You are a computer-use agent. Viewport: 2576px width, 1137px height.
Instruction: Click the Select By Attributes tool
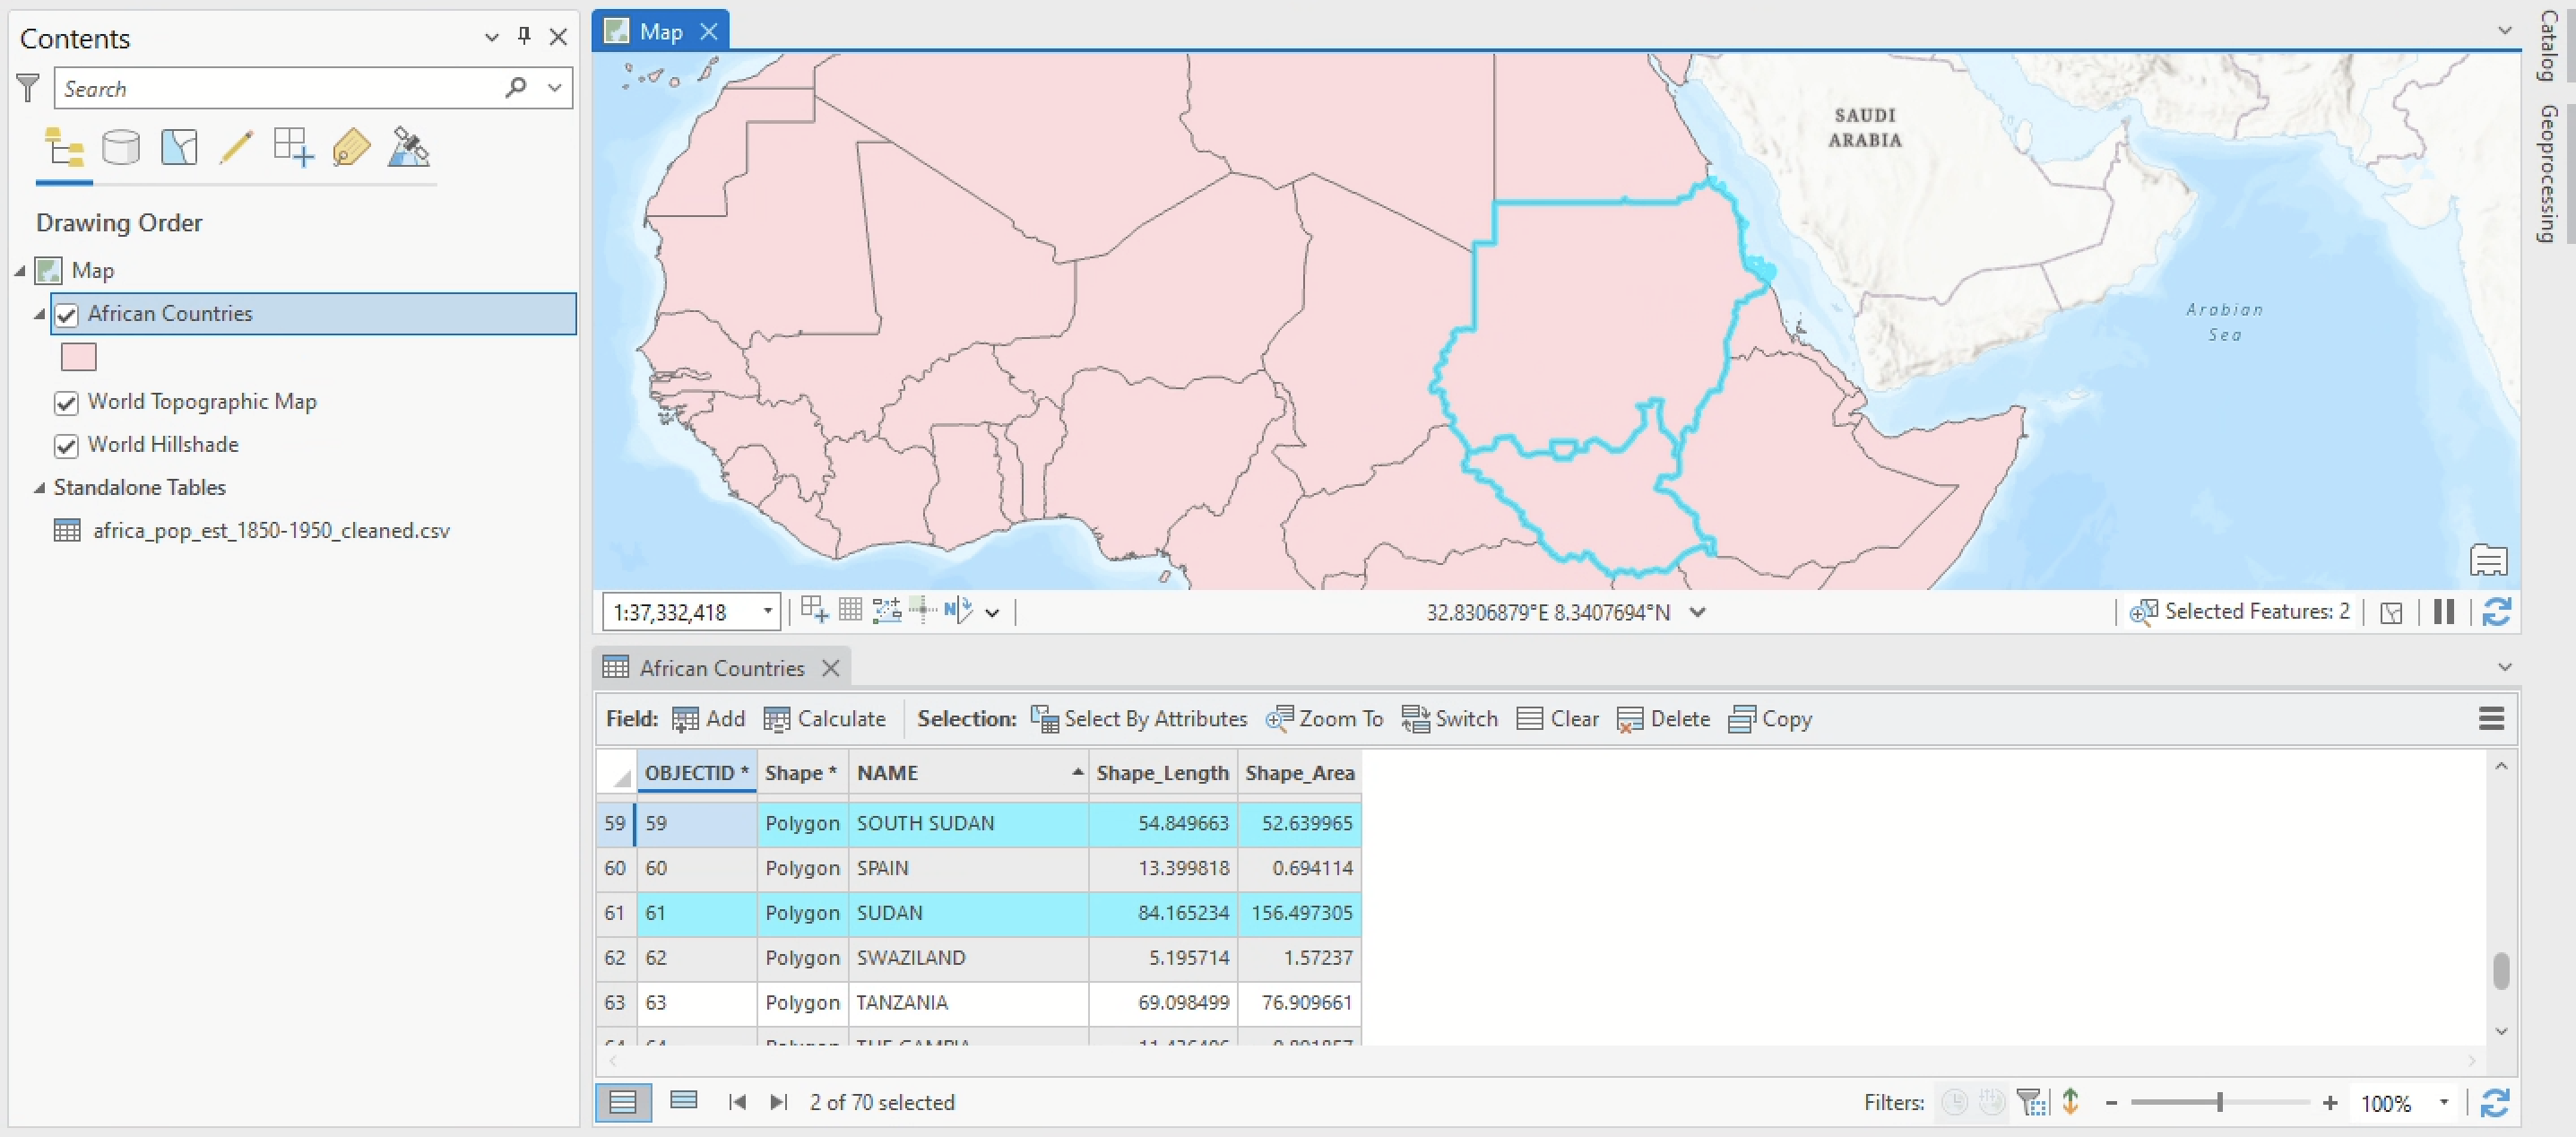pyautogui.click(x=1138, y=718)
